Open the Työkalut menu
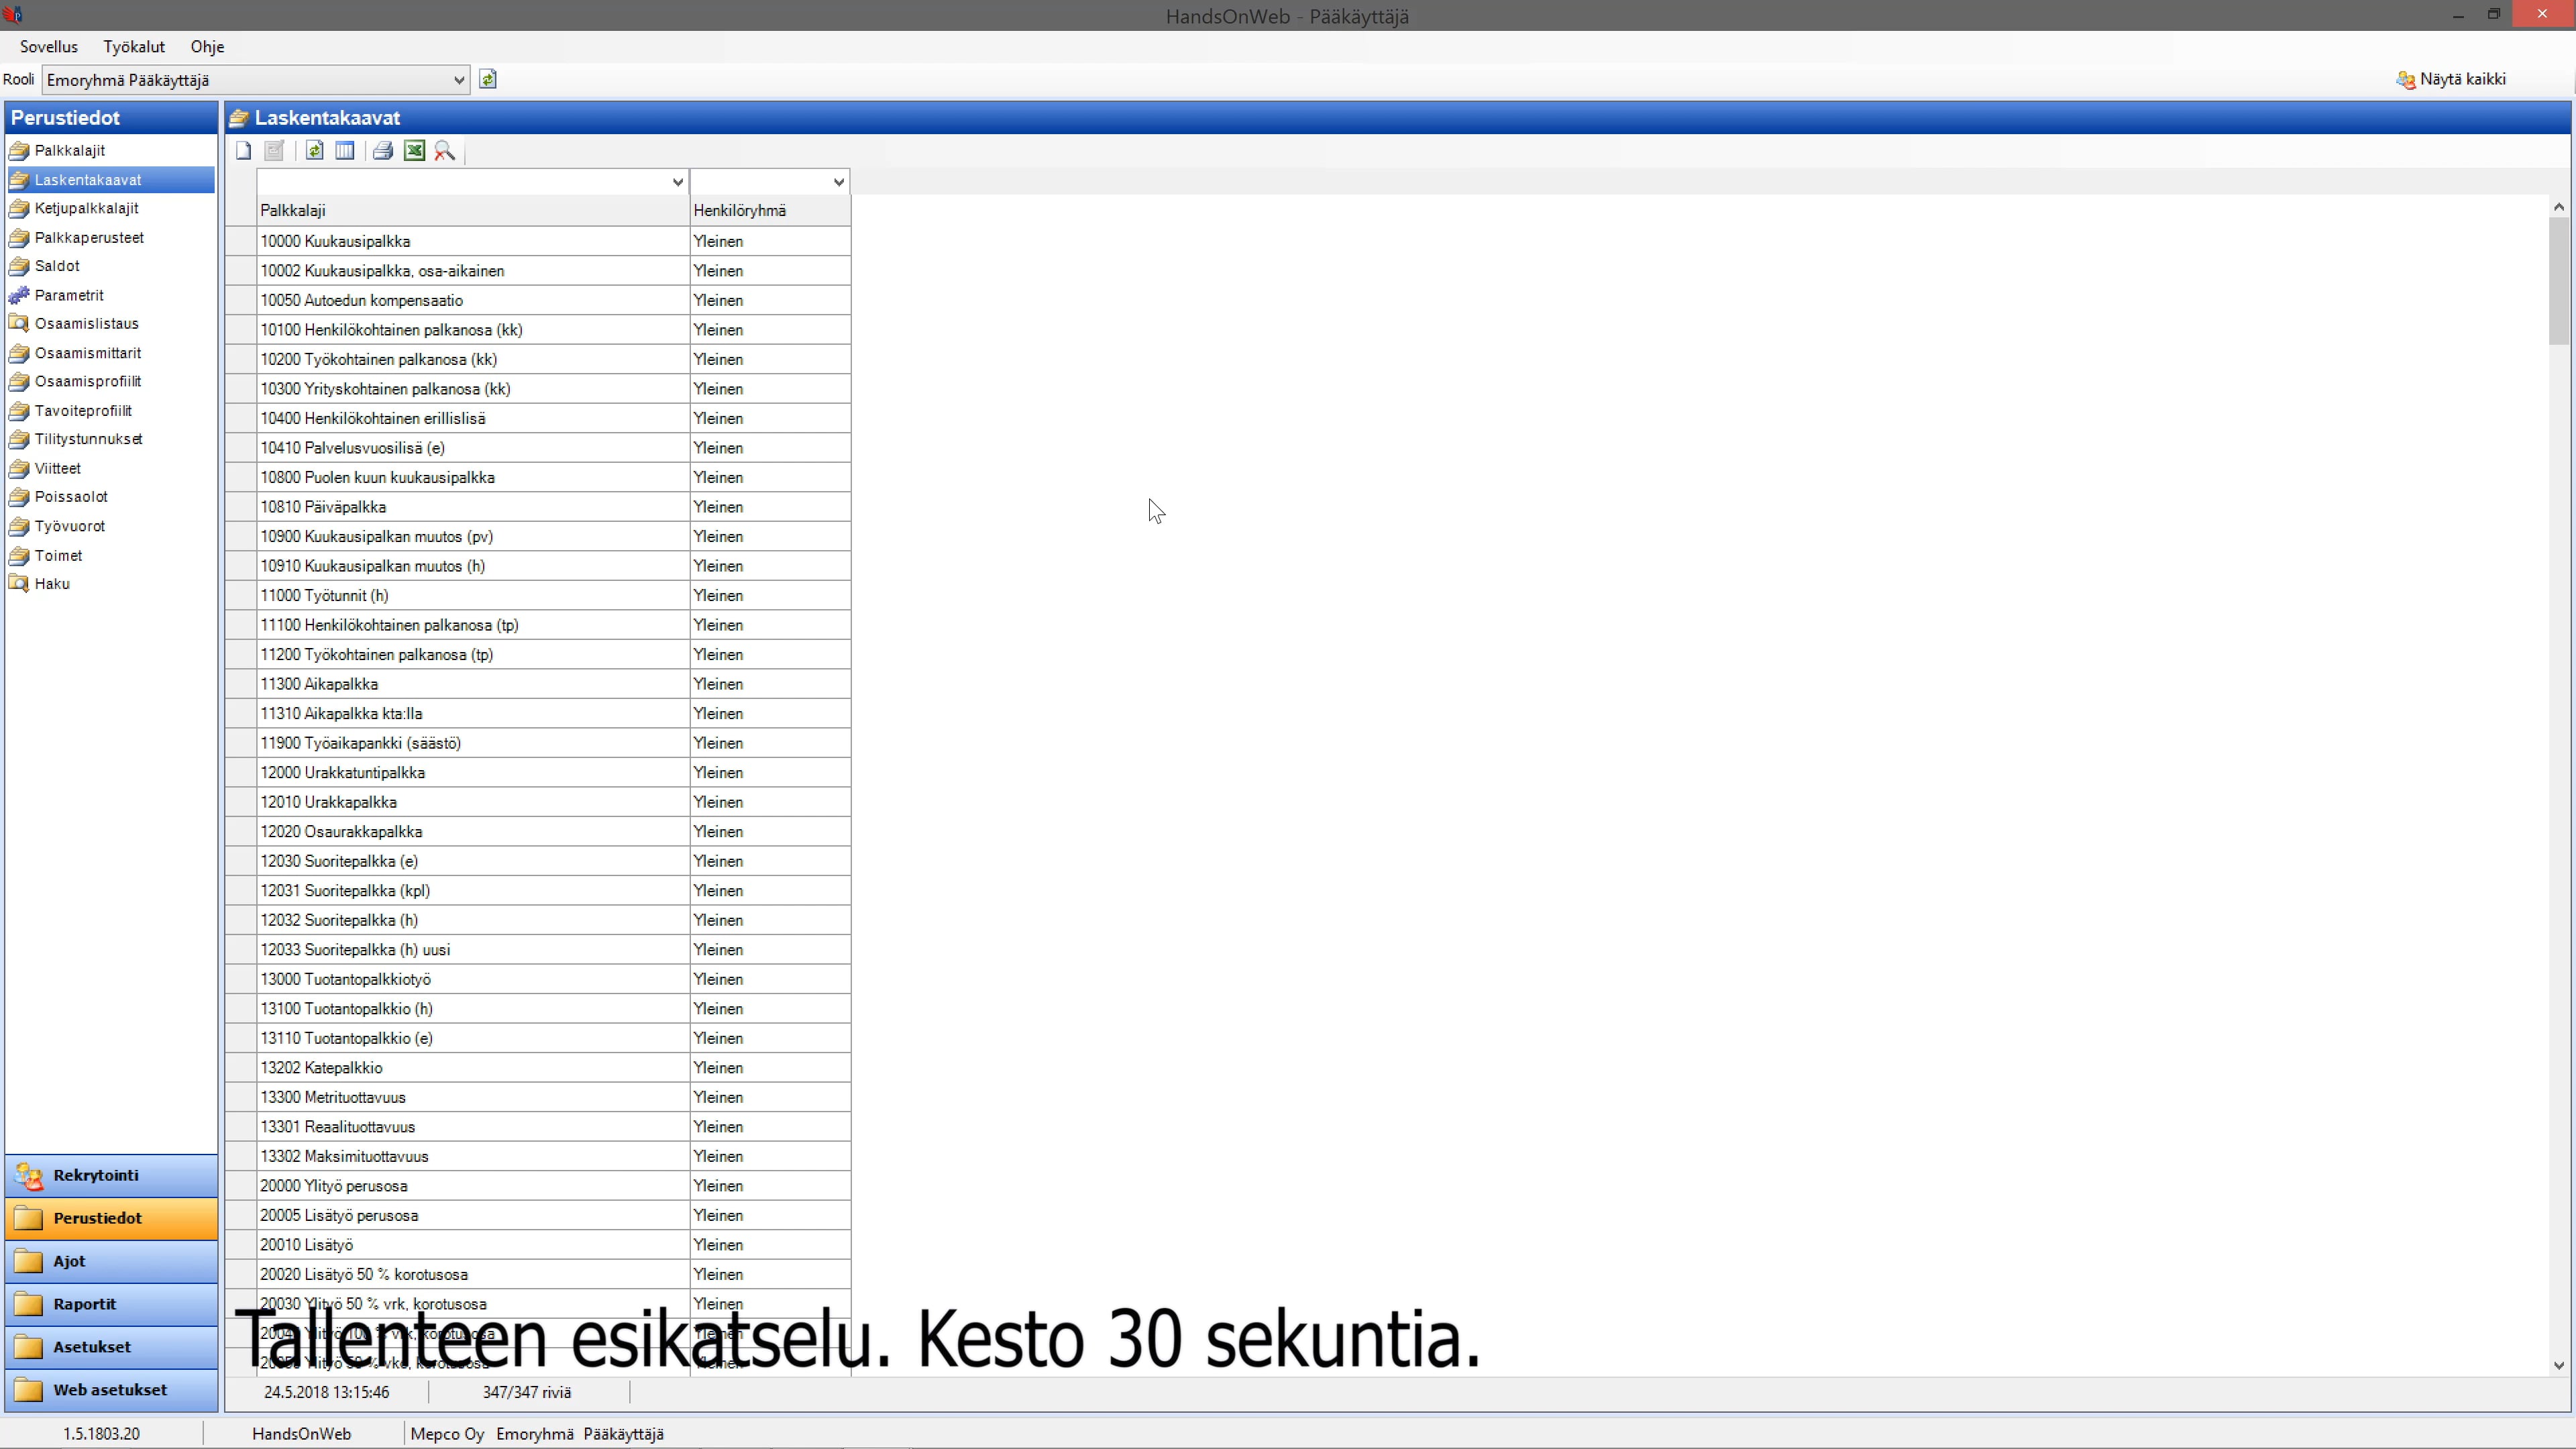 point(133,46)
